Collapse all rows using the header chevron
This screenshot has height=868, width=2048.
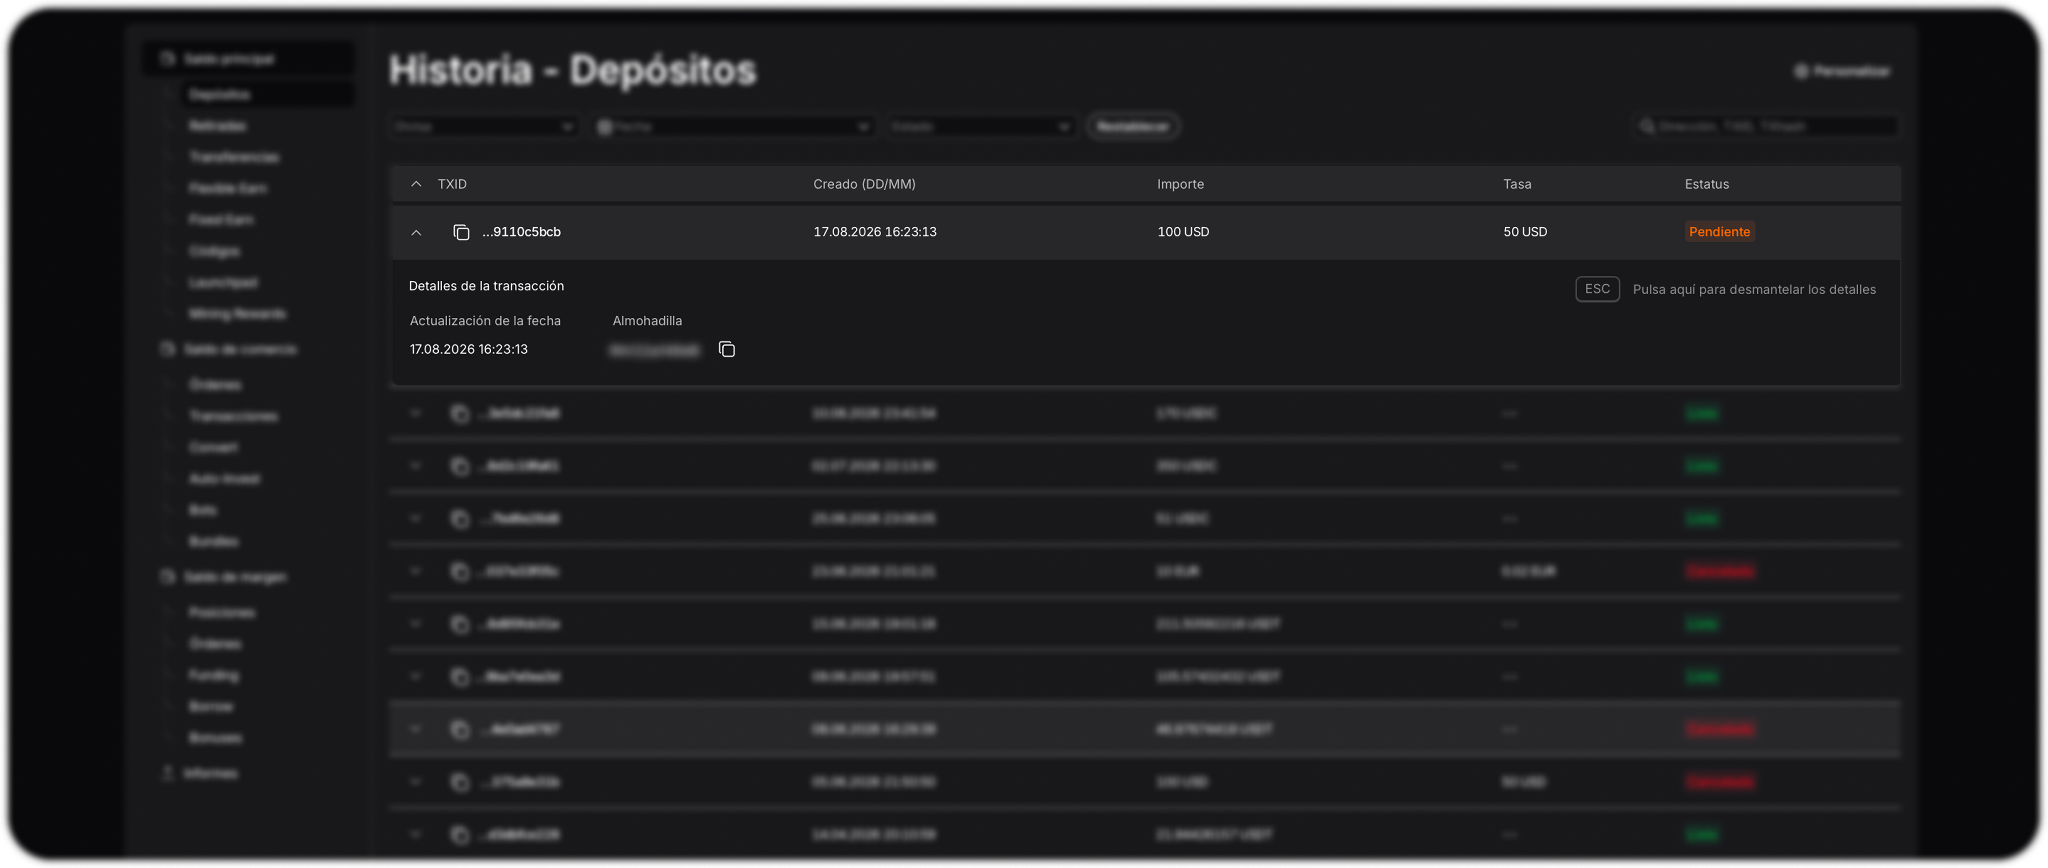point(416,184)
